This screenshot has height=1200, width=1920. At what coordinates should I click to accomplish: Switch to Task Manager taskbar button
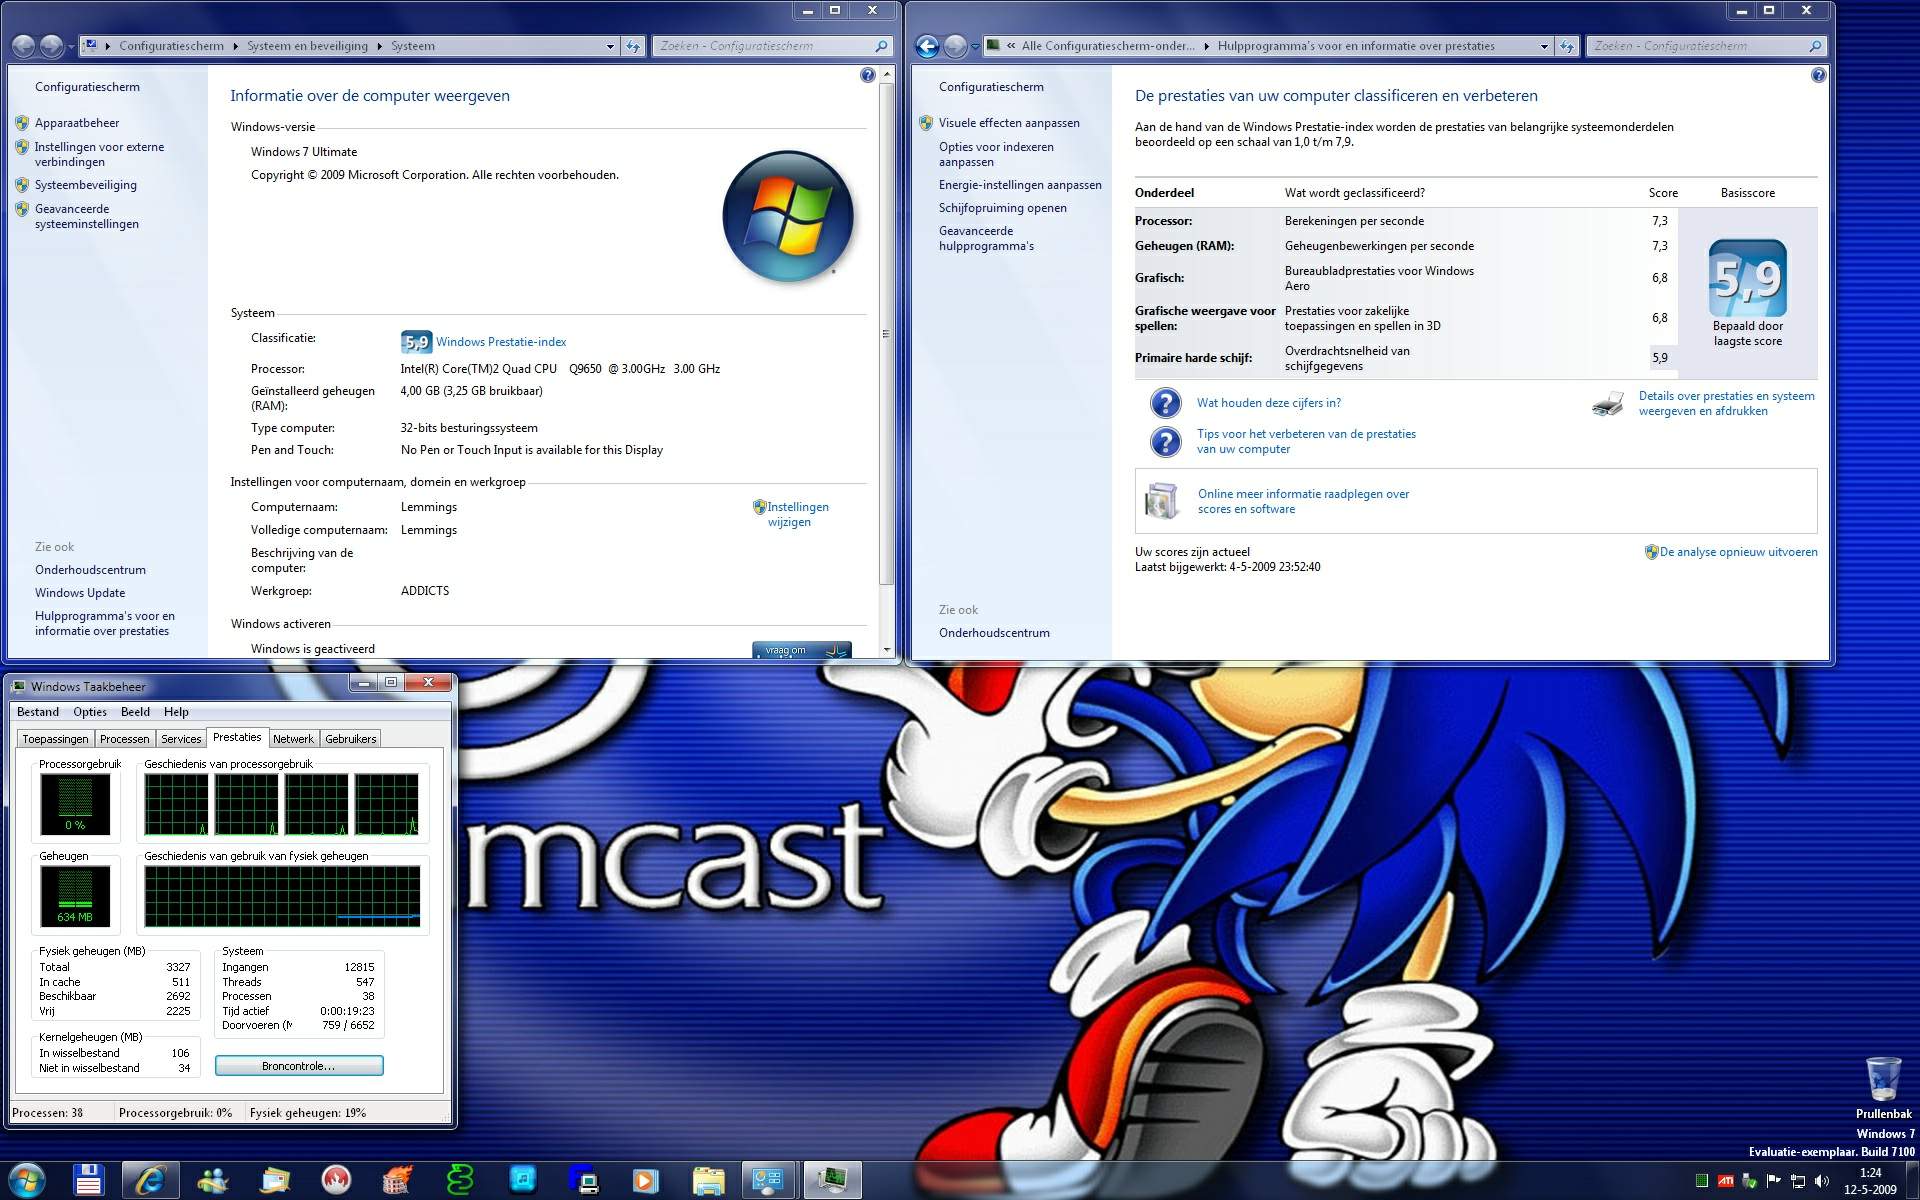(x=832, y=1180)
